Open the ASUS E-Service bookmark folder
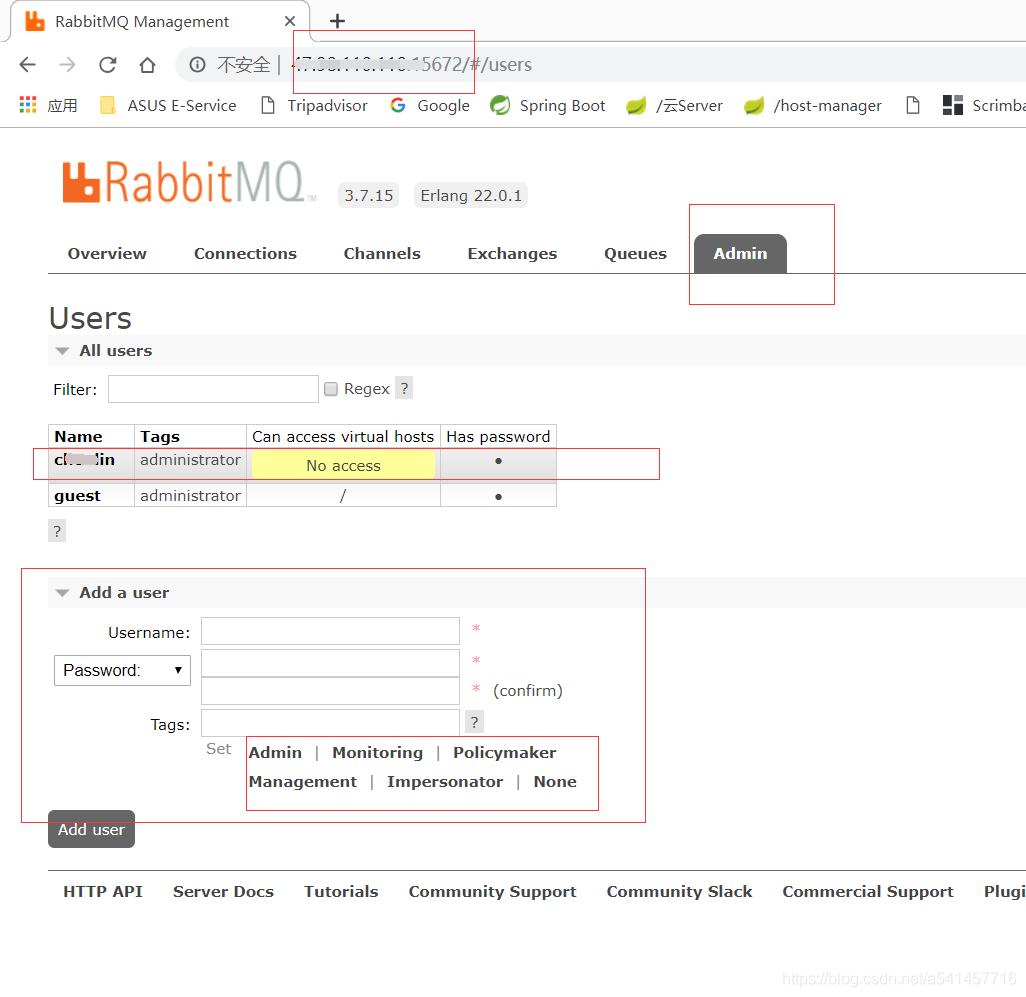 click(x=168, y=105)
